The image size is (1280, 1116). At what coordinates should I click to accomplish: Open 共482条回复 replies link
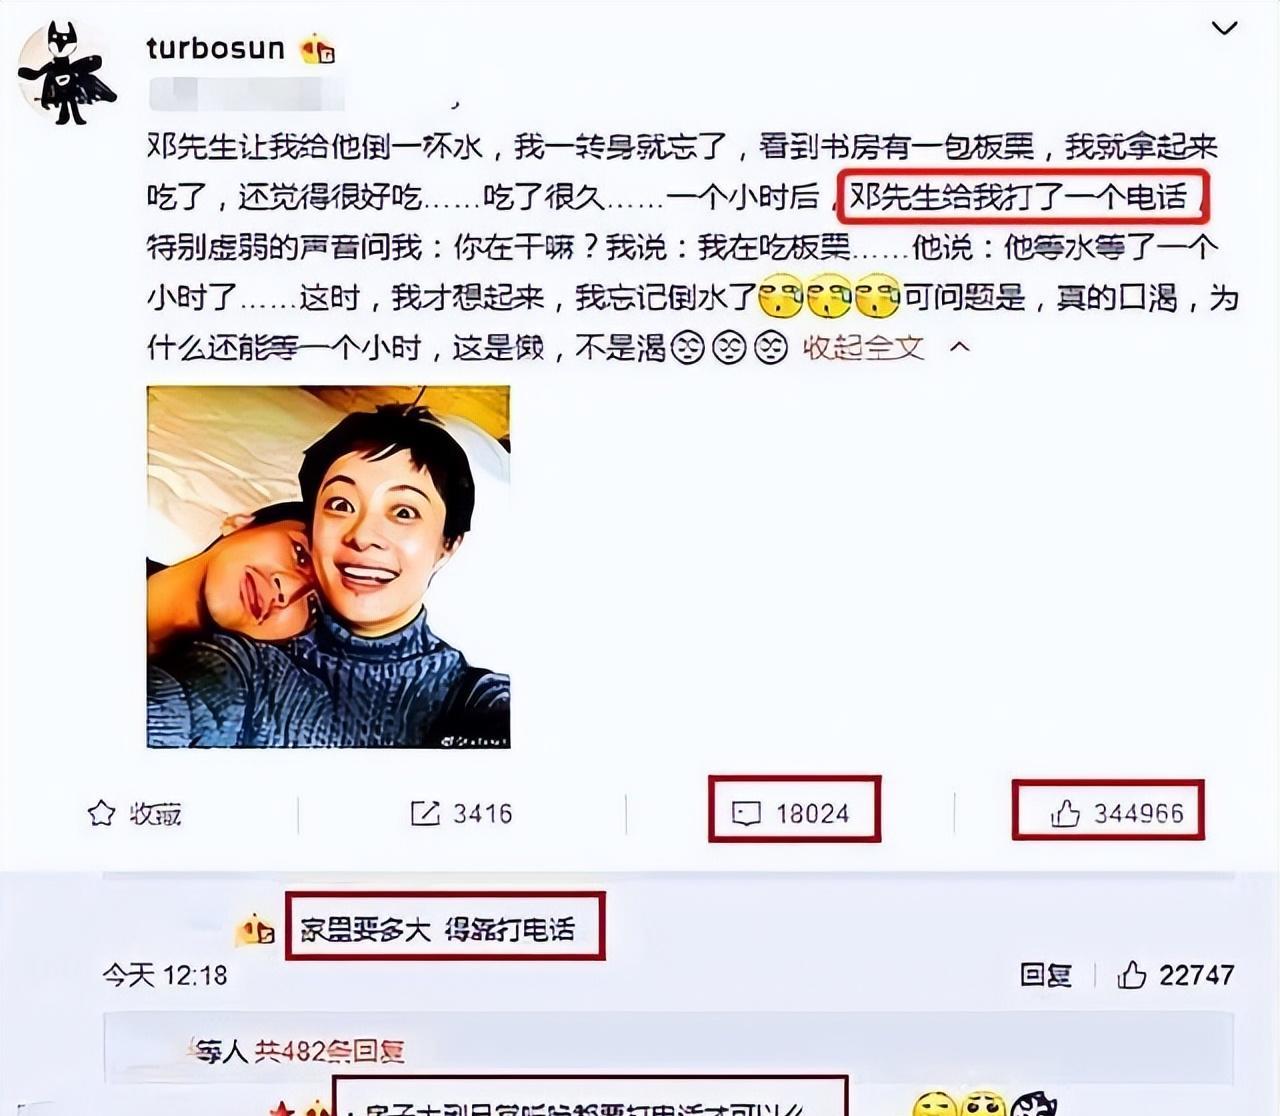[330, 1050]
